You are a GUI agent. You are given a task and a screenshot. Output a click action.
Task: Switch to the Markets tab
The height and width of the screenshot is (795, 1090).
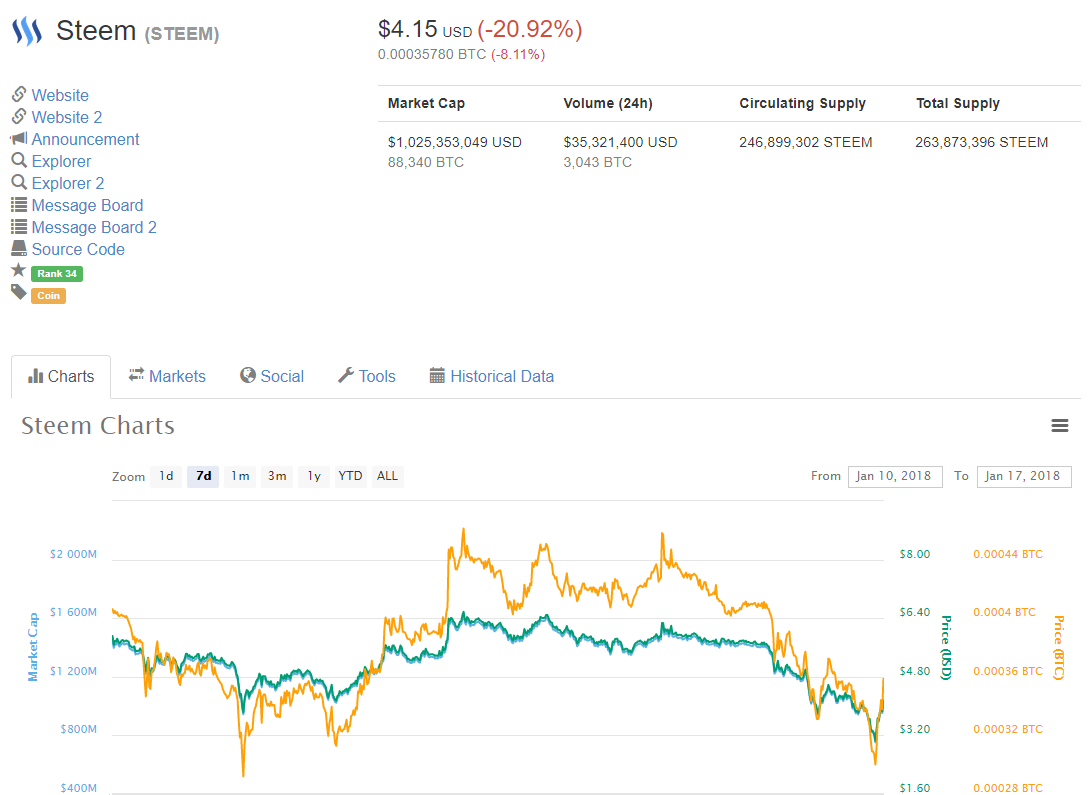click(168, 377)
